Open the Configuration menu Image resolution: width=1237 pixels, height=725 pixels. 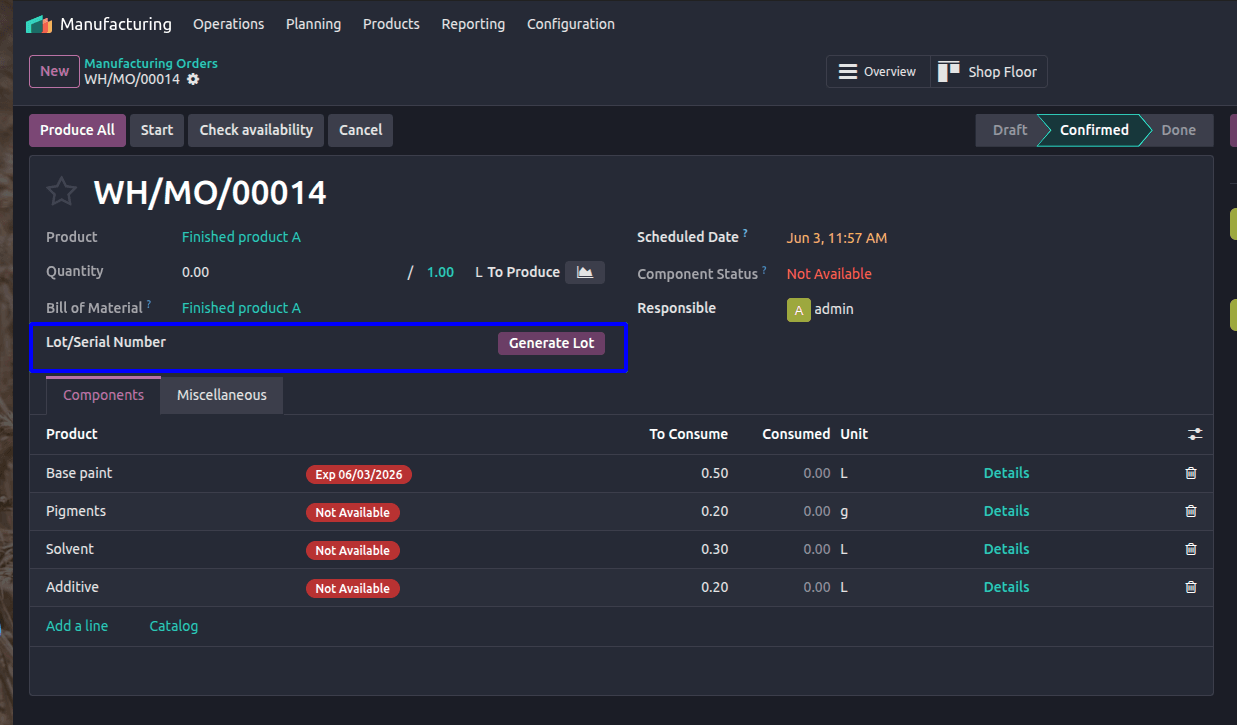tap(571, 24)
